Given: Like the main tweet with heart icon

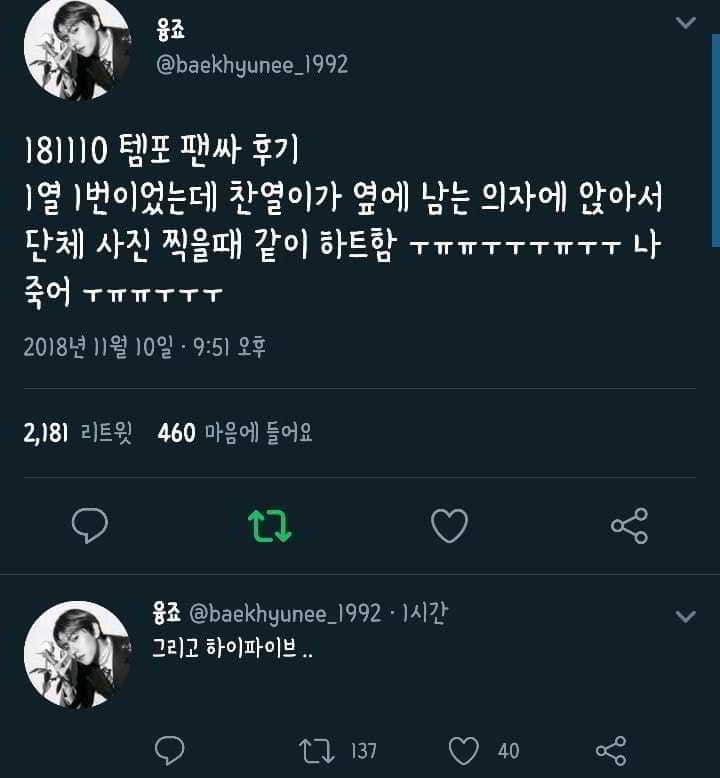Looking at the screenshot, I should coord(449,525).
